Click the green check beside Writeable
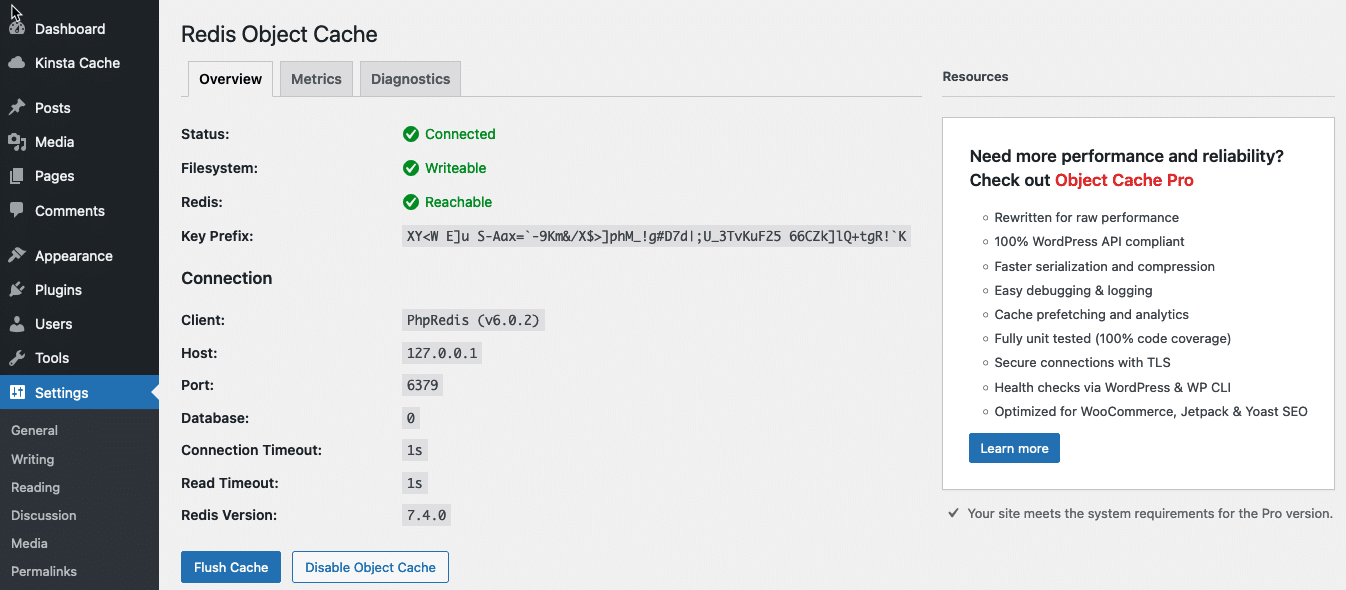 coord(411,168)
